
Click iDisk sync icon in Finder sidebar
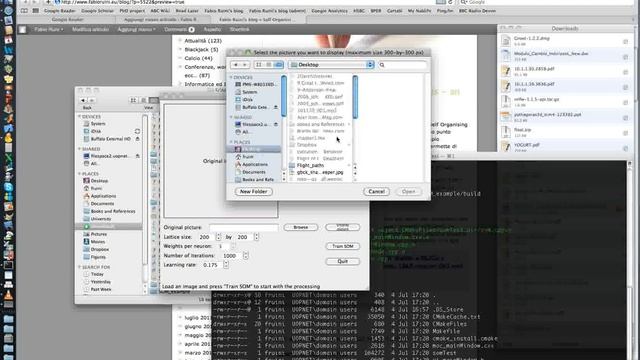coord(137,131)
